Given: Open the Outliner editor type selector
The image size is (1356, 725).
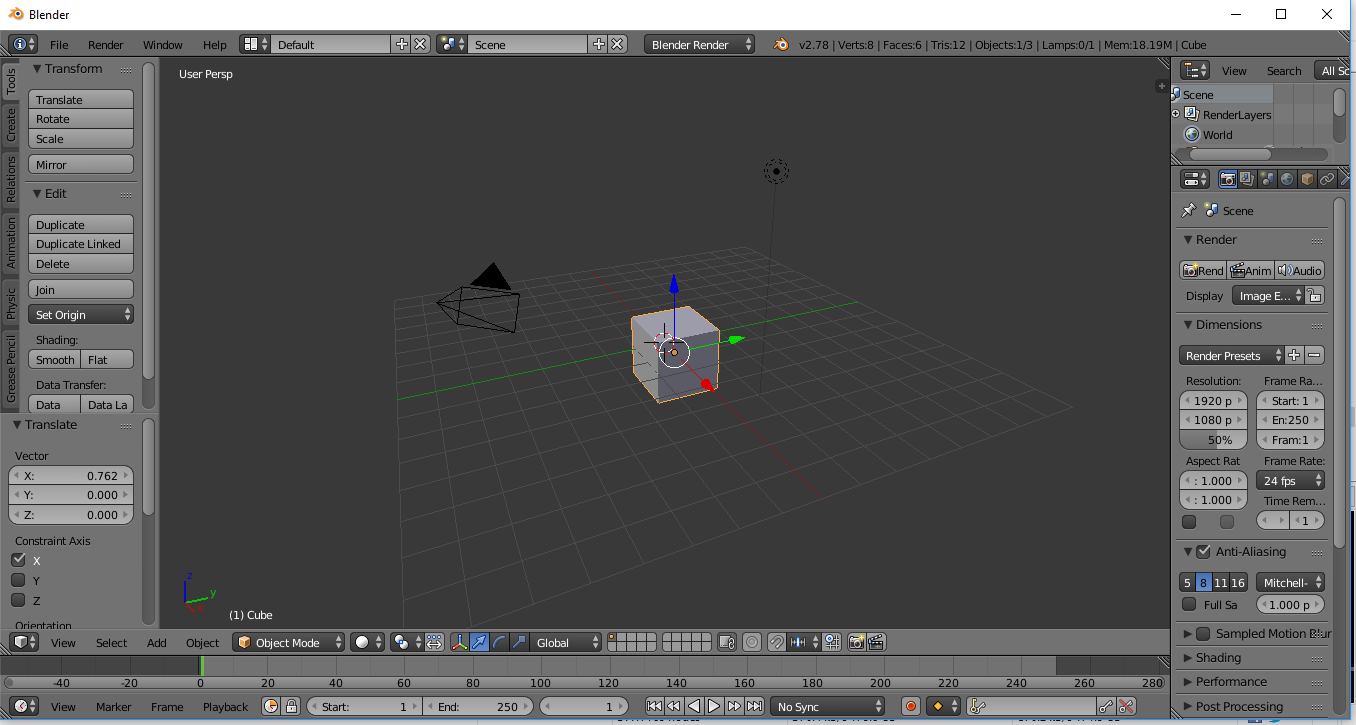Looking at the screenshot, I should pos(1195,70).
